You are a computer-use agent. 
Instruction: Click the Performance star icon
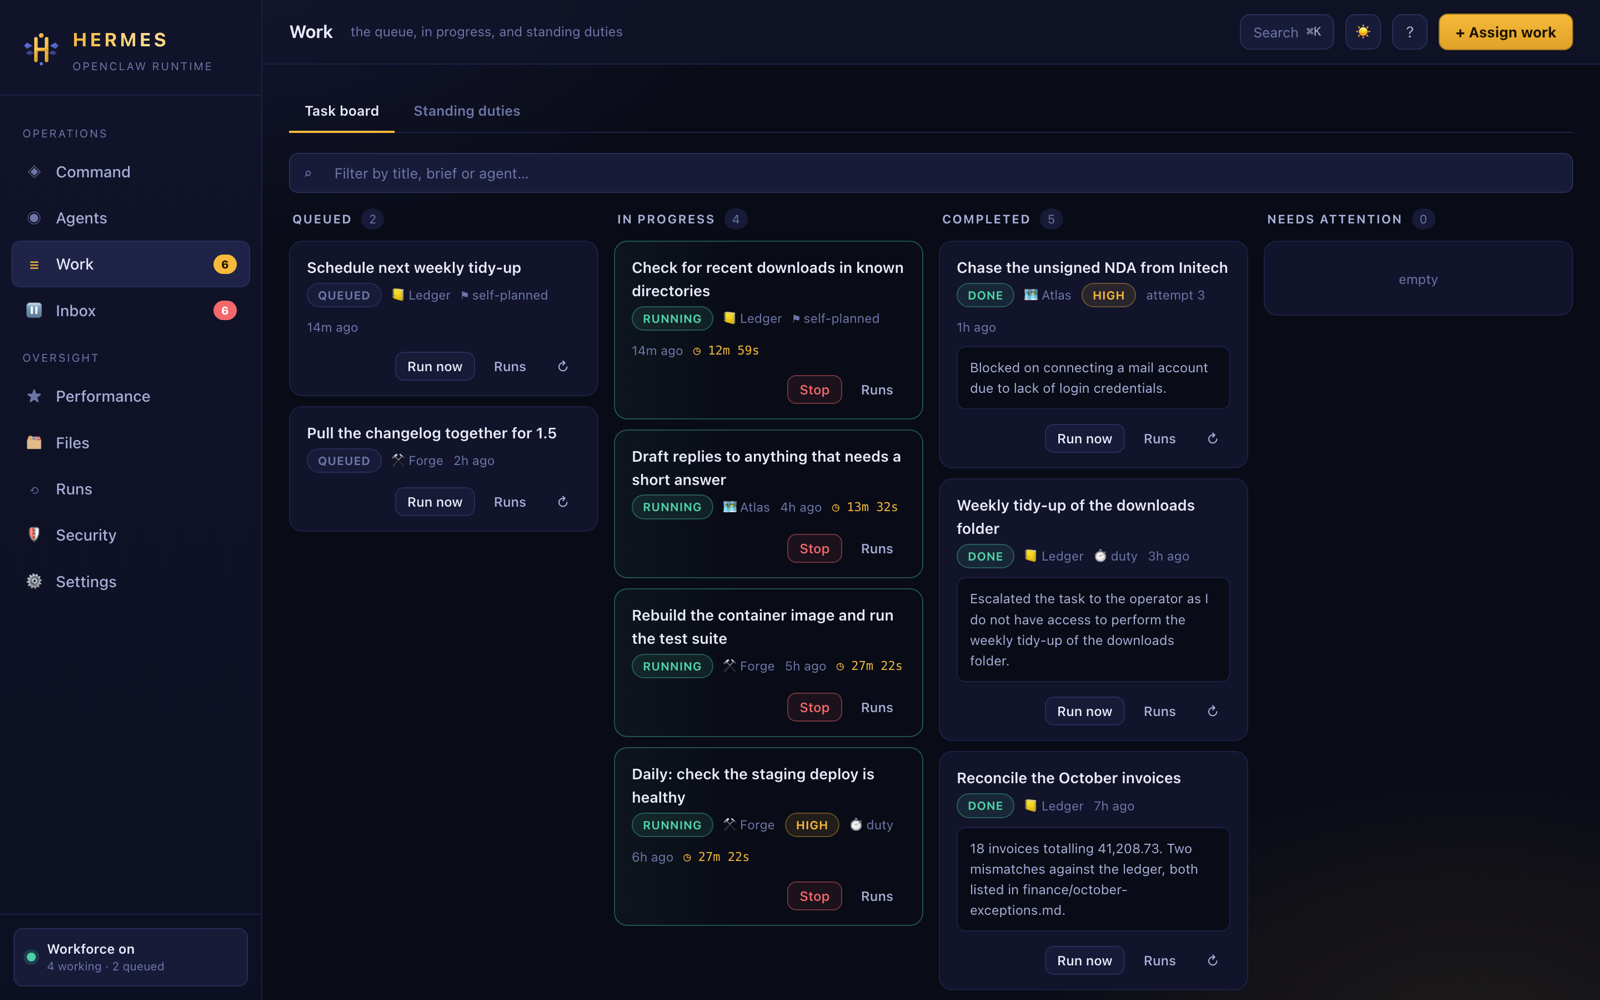[34, 396]
